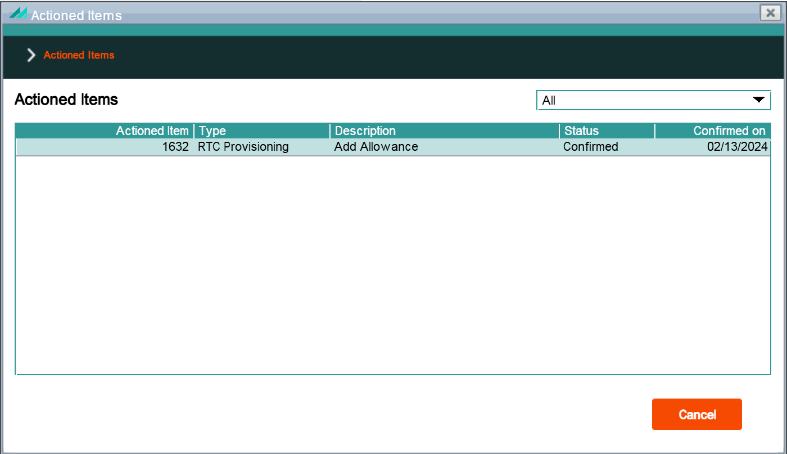Image resolution: width=787 pixels, height=454 pixels.
Task: Click the black arrow of filter dropdown
Action: [x=758, y=100]
